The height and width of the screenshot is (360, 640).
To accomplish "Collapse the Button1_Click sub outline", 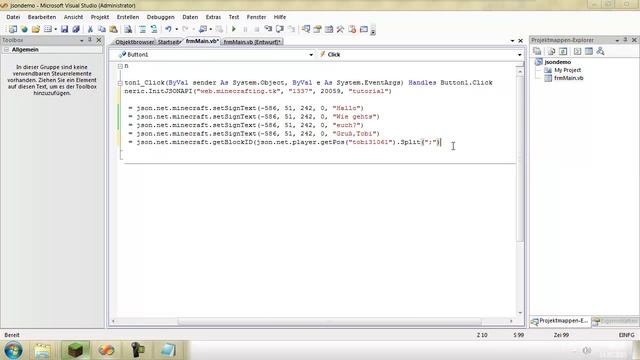I will (120, 83).
